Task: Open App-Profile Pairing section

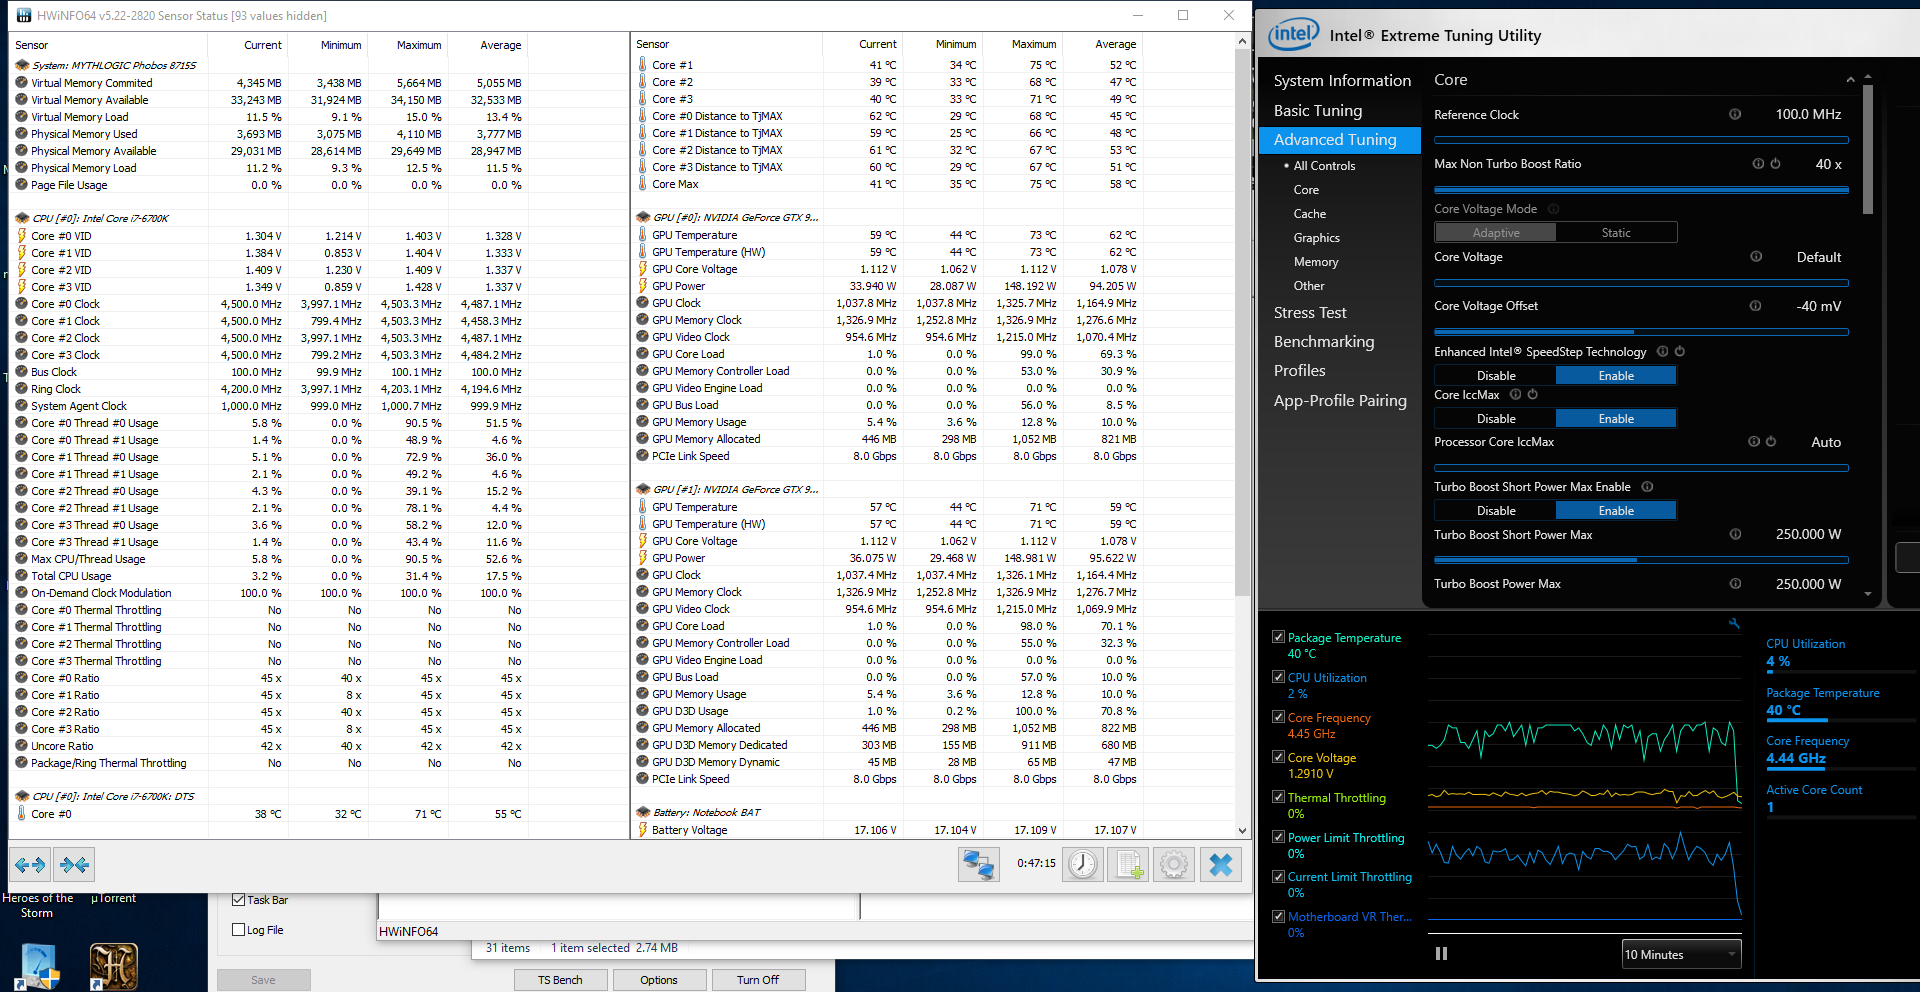Action: tap(1340, 401)
